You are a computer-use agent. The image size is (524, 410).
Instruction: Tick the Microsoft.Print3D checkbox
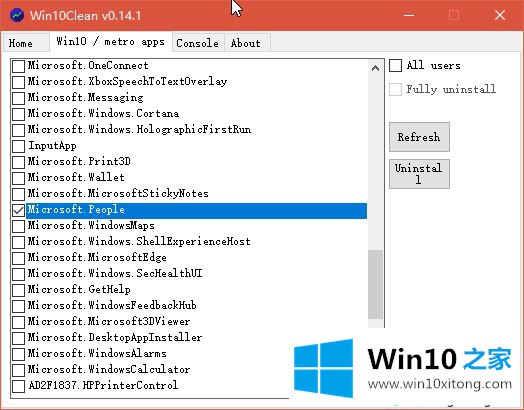(18, 162)
